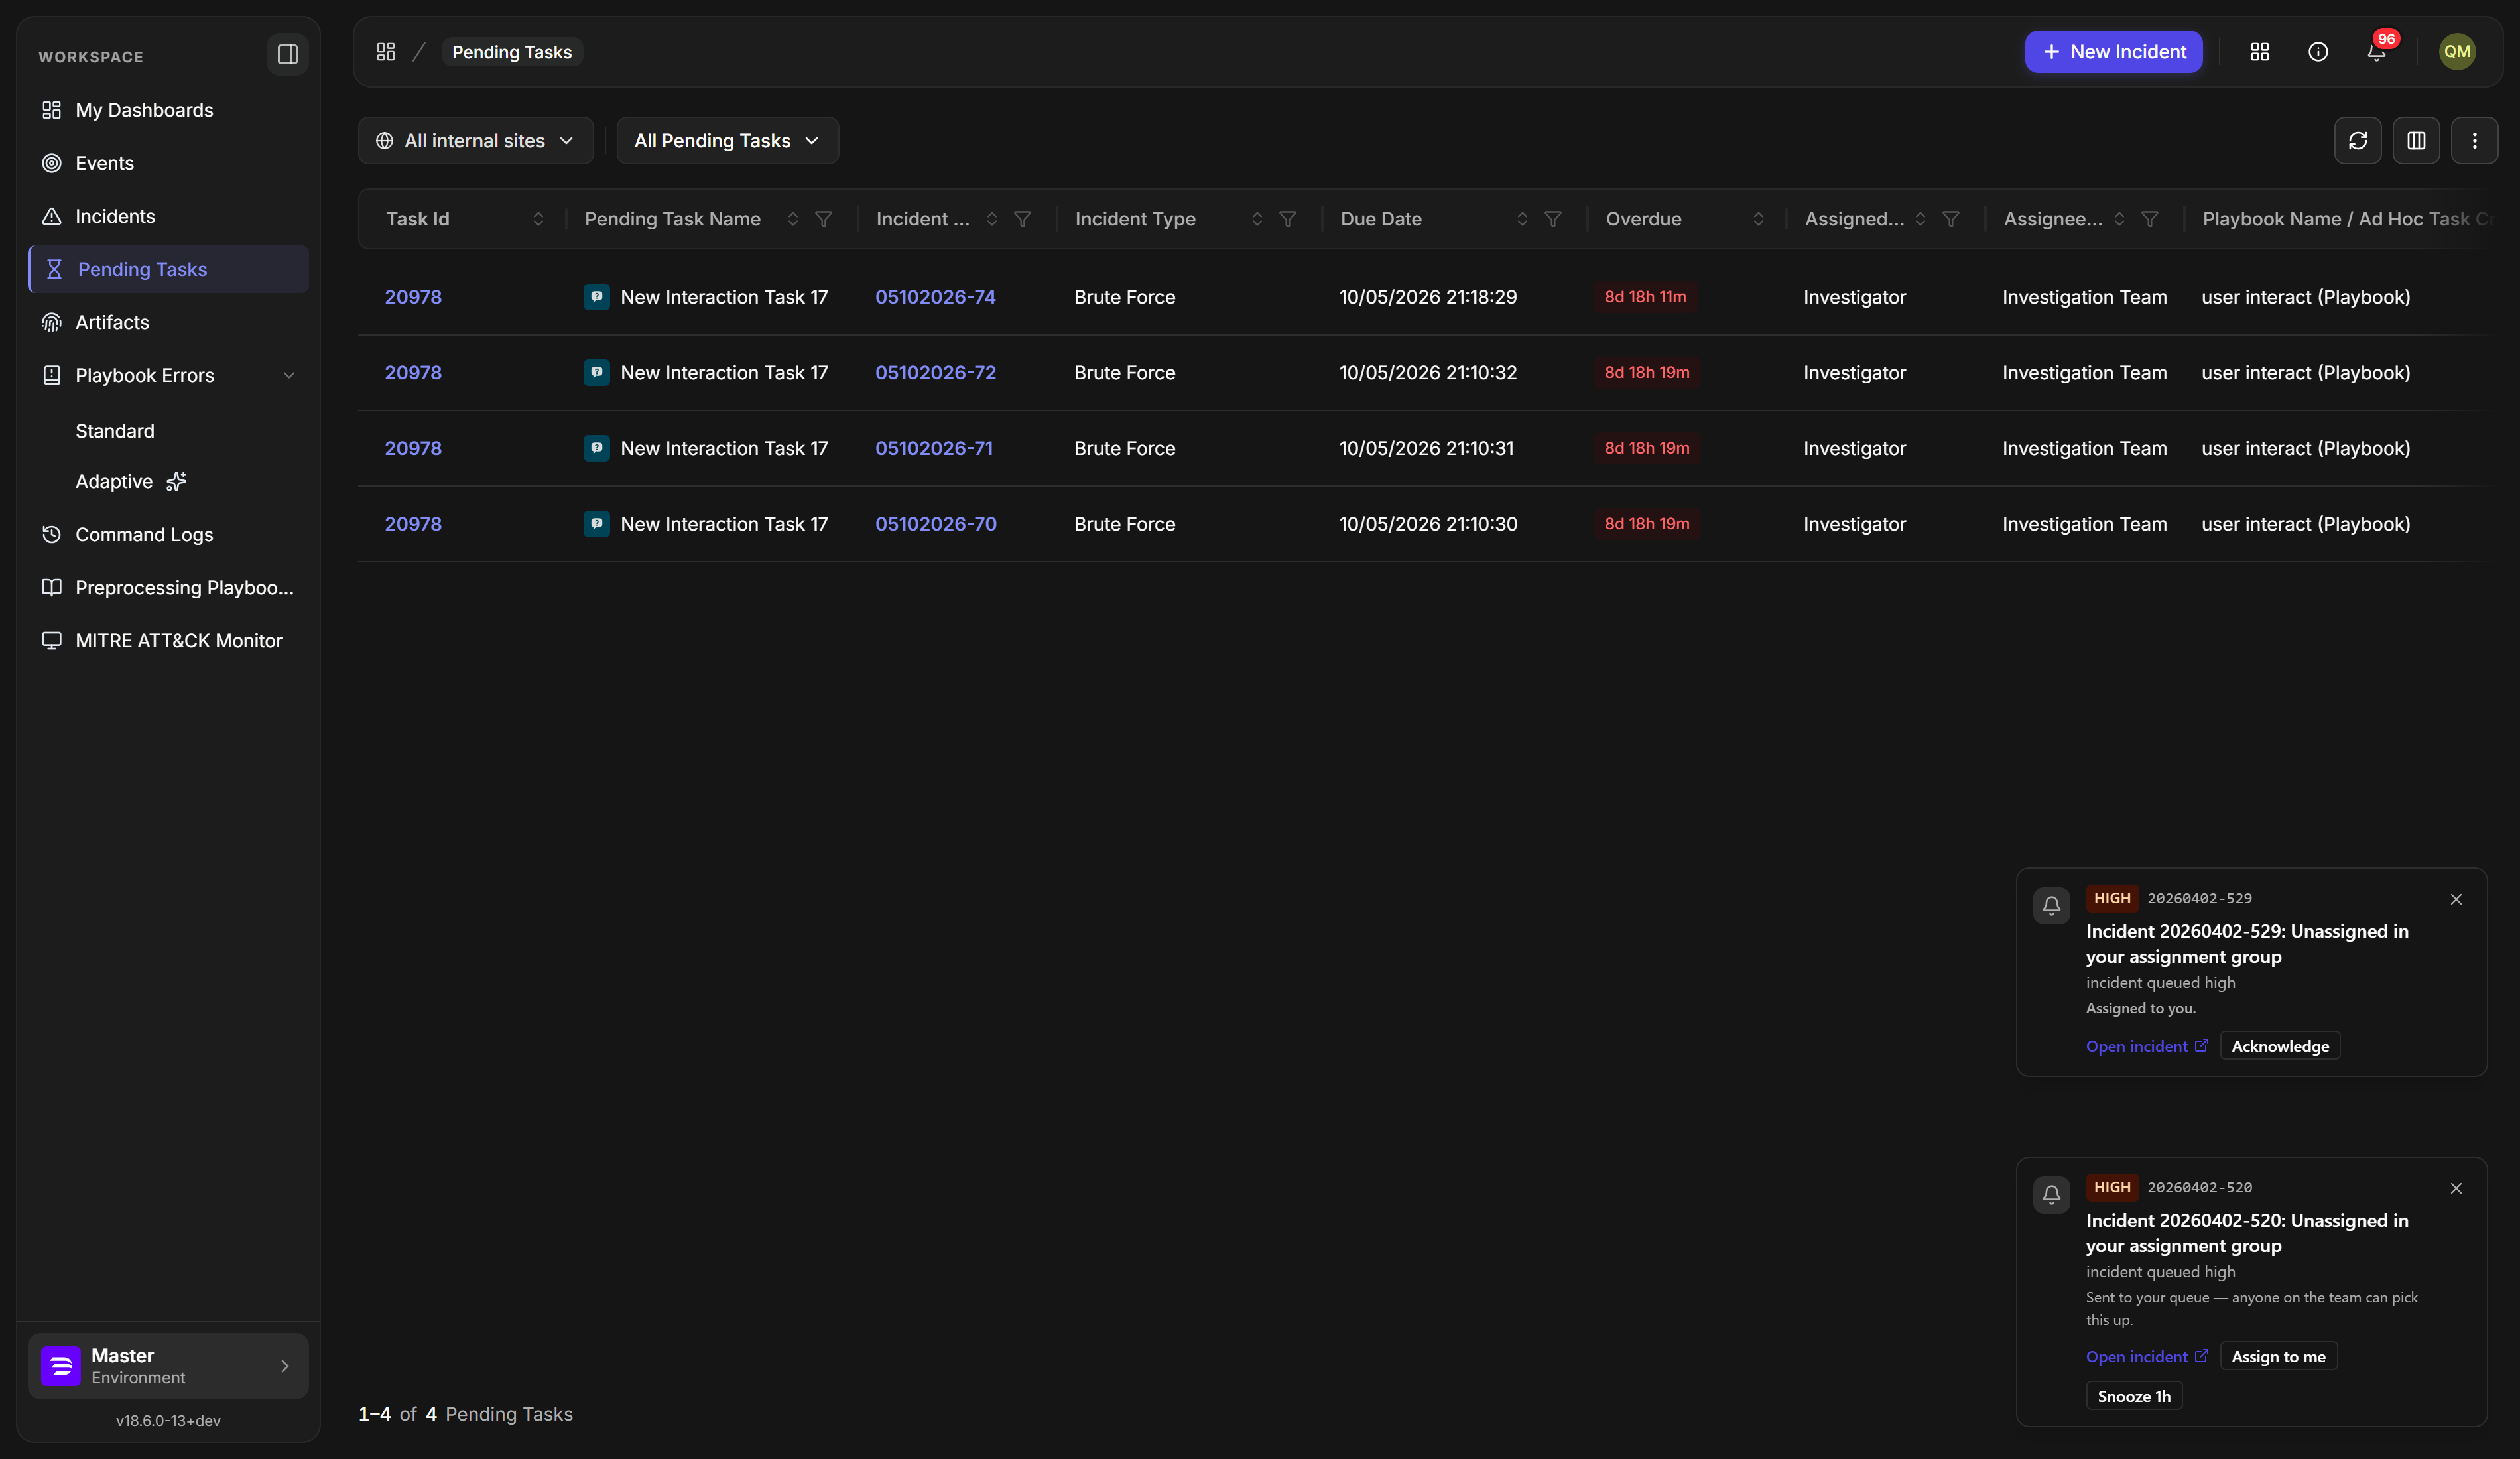Screen dimensions: 2520x1459
Task: Open the QM user avatar
Action: point(2457,52)
